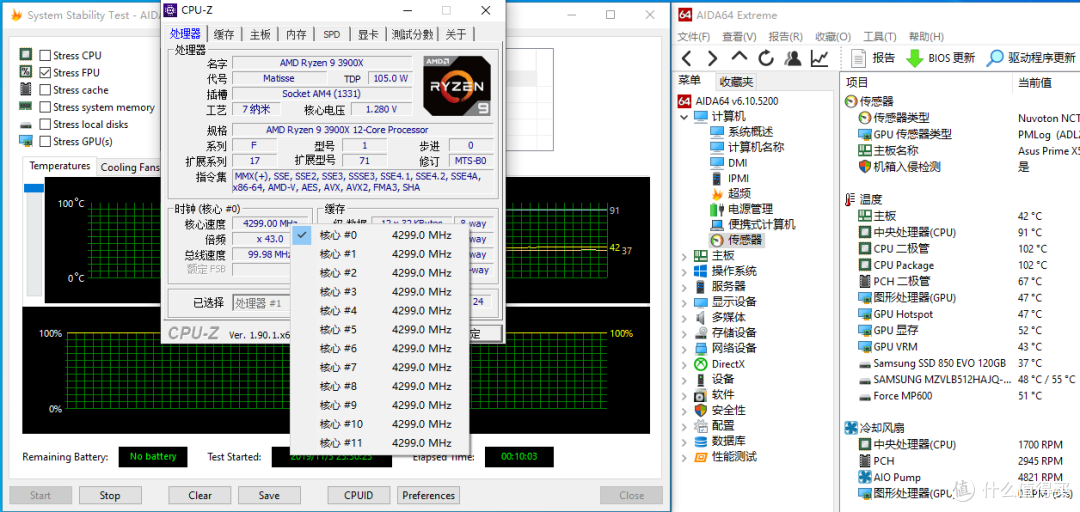Switch to CPU-Z 内存 tab
The height and width of the screenshot is (512, 1080).
[296, 34]
